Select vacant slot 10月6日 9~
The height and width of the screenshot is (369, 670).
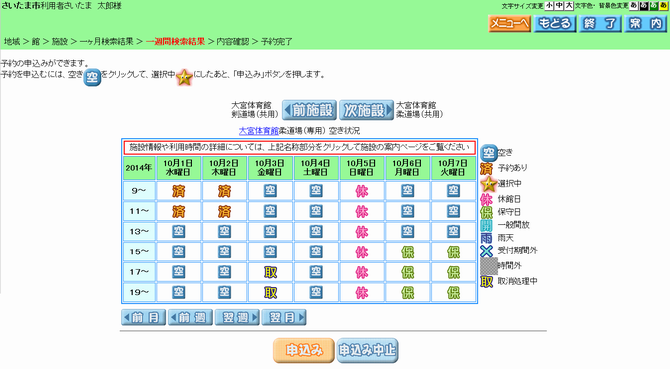click(x=408, y=190)
